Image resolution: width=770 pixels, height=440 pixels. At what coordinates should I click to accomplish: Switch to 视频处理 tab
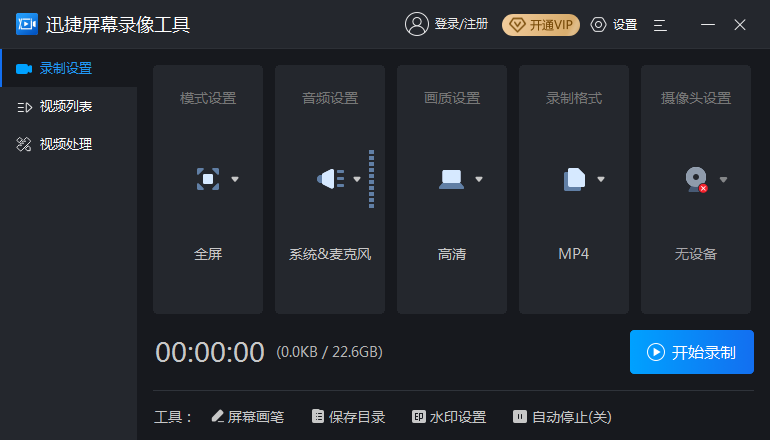click(x=65, y=144)
